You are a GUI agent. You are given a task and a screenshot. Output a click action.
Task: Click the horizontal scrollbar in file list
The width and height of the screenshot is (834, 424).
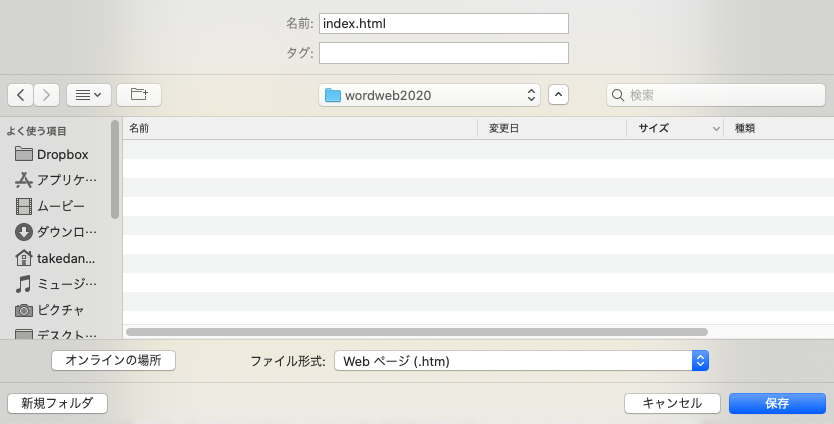[417, 331]
